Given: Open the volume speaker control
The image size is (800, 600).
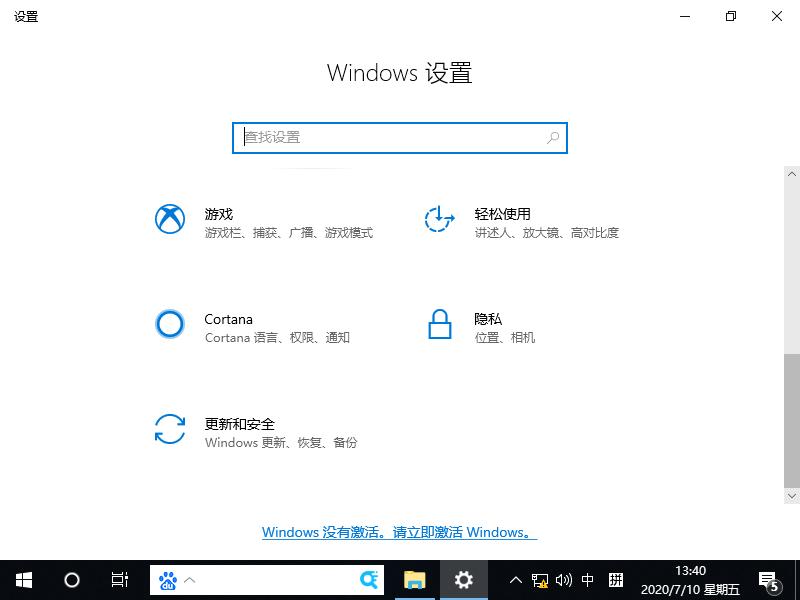Looking at the screenshot, I should coord(562,580).
